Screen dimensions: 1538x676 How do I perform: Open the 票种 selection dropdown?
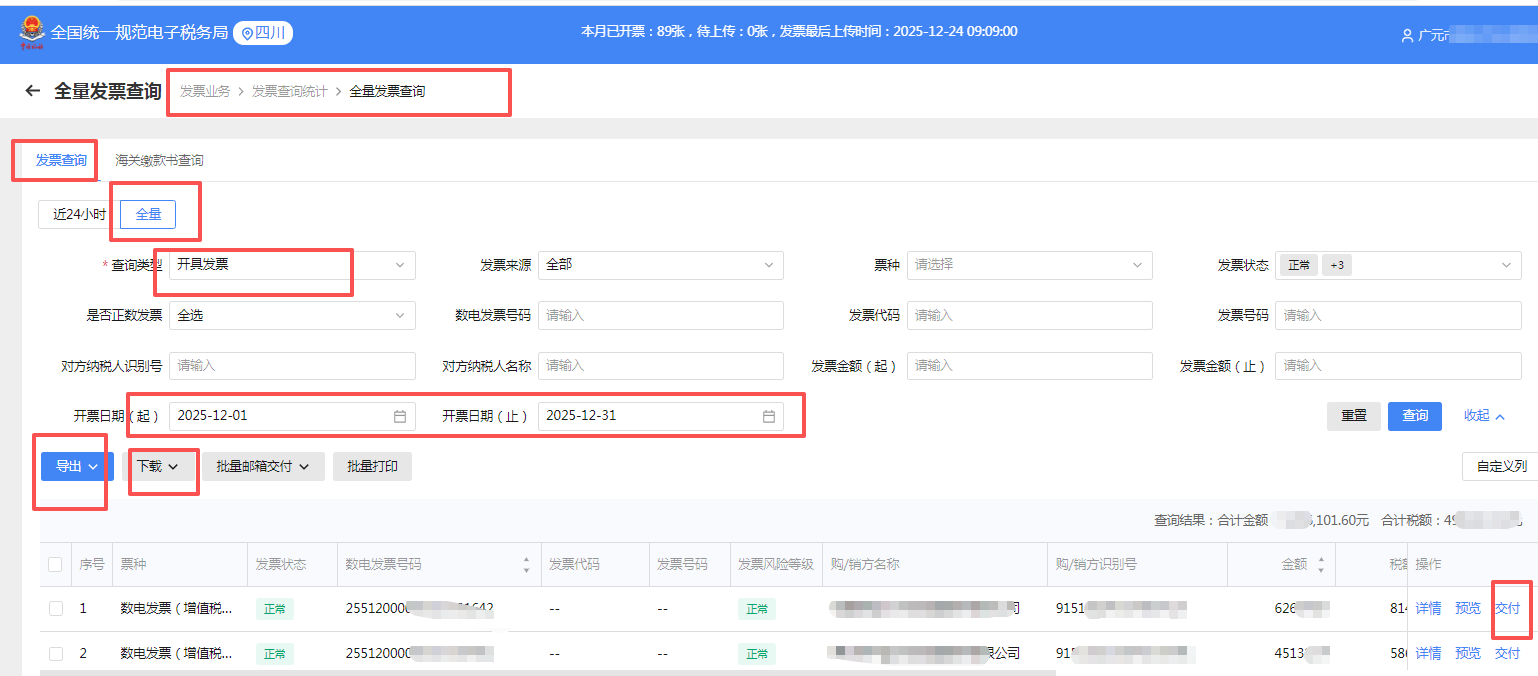[1029, 265]
